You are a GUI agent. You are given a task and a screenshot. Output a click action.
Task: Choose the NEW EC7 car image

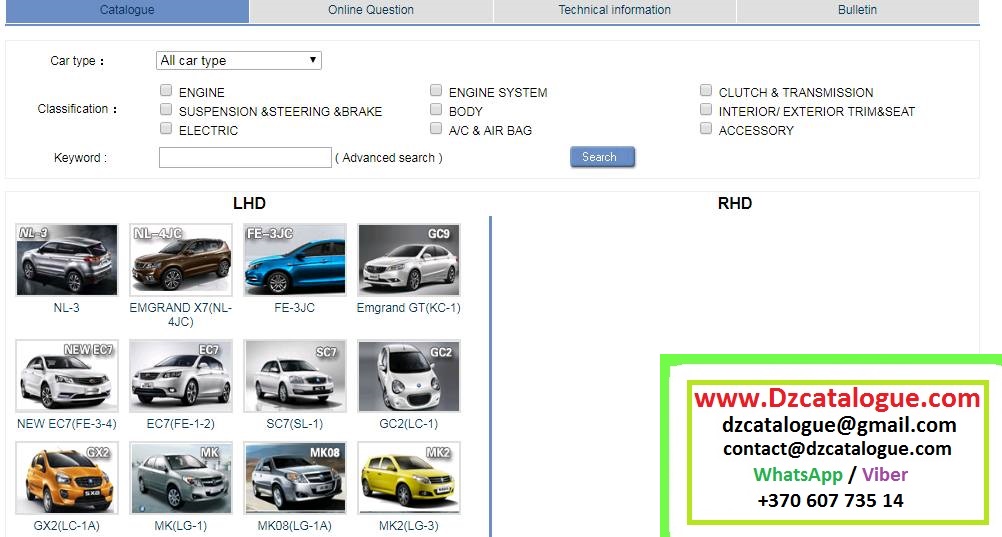click(x=66, y=375)
